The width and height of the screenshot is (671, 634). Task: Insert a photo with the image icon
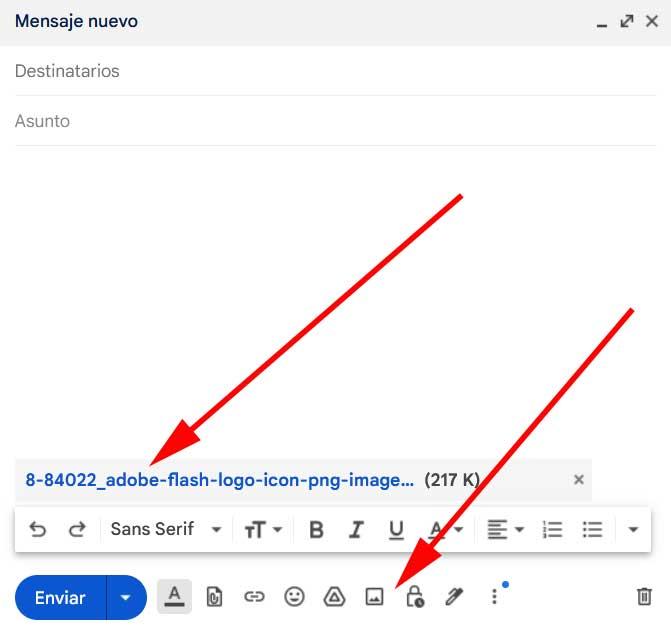click(374, 597)
